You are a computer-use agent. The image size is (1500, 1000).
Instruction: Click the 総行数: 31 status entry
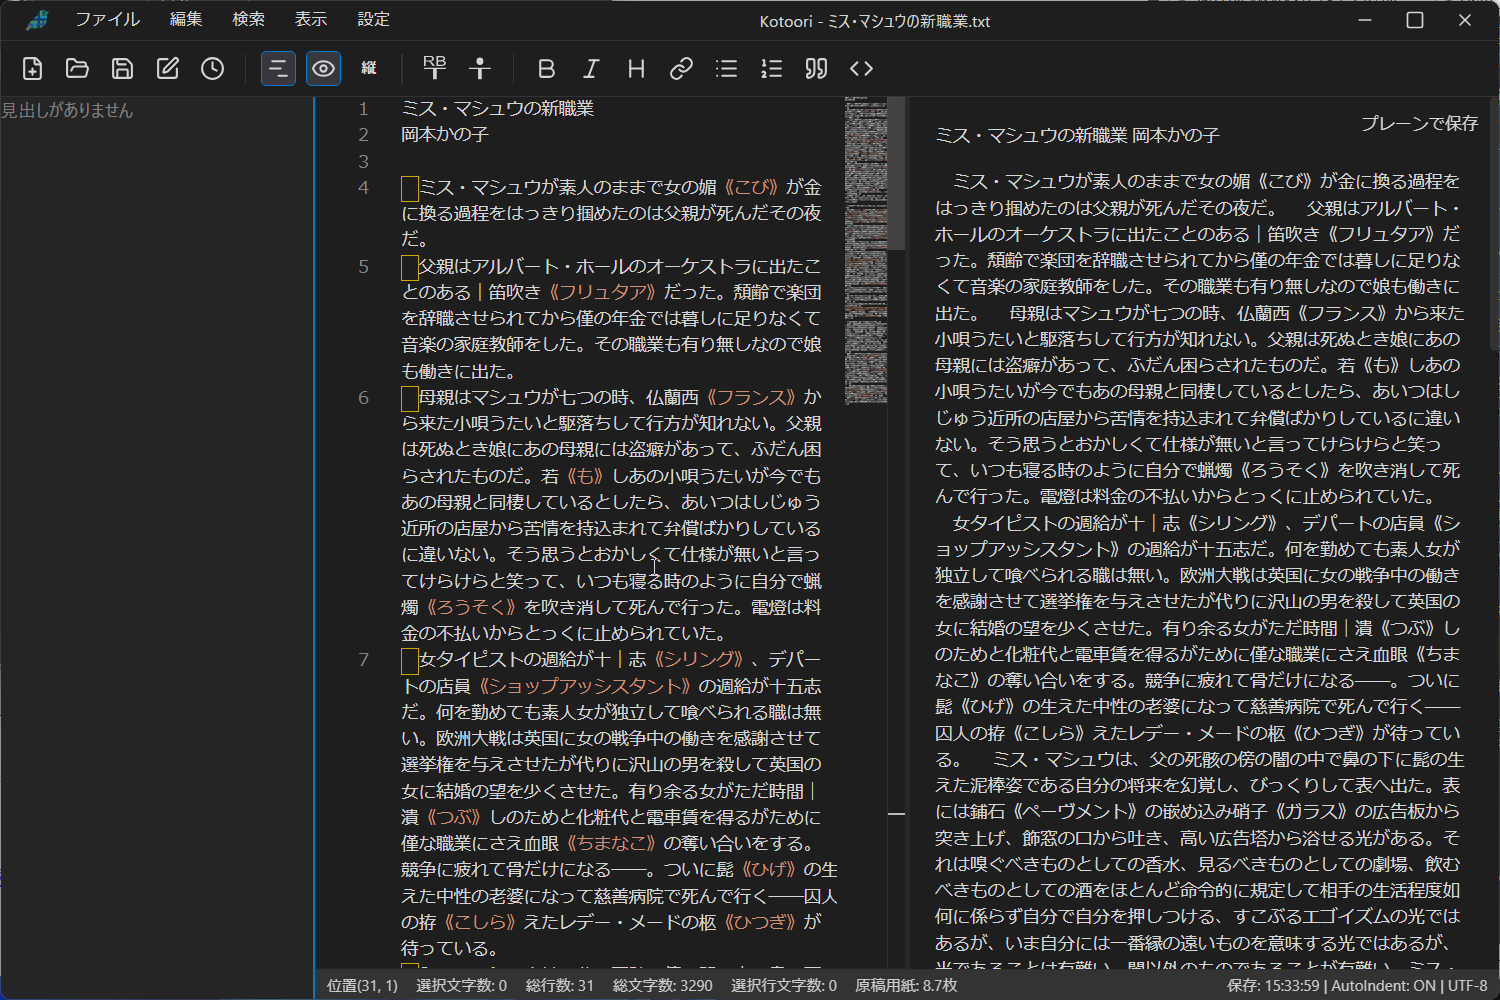(560, 986)
